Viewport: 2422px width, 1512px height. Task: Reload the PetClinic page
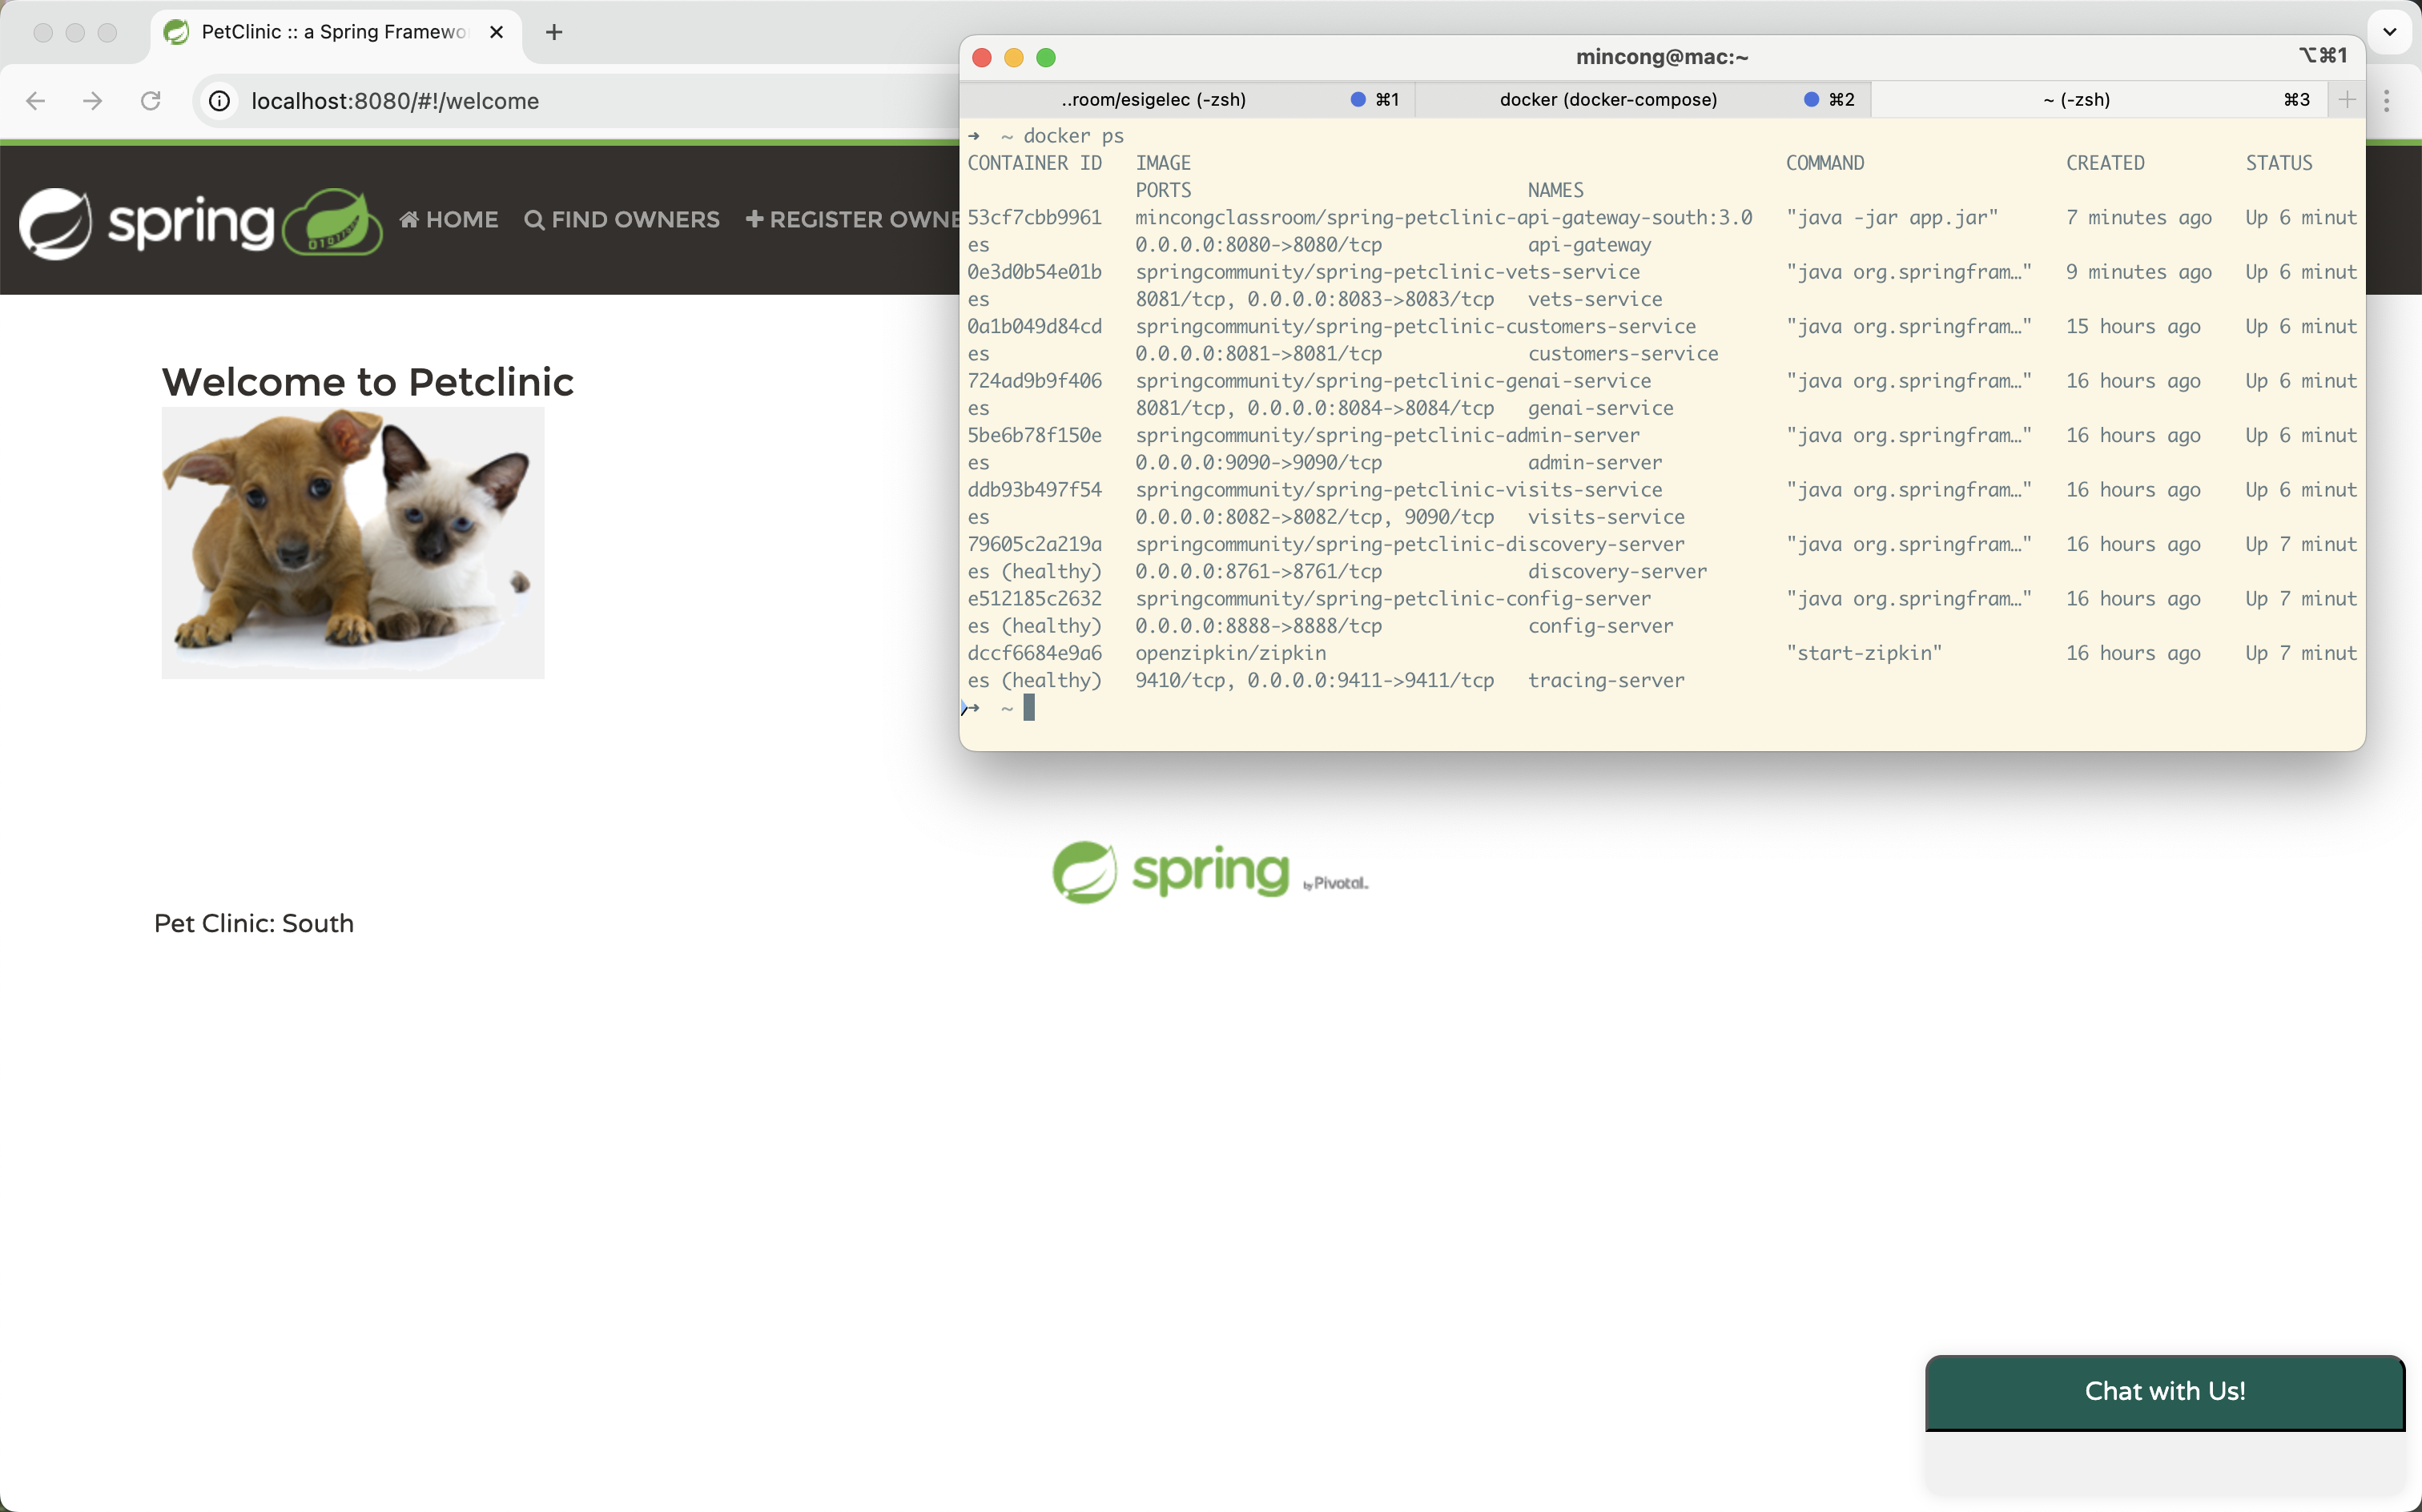(x=151, y=101)
